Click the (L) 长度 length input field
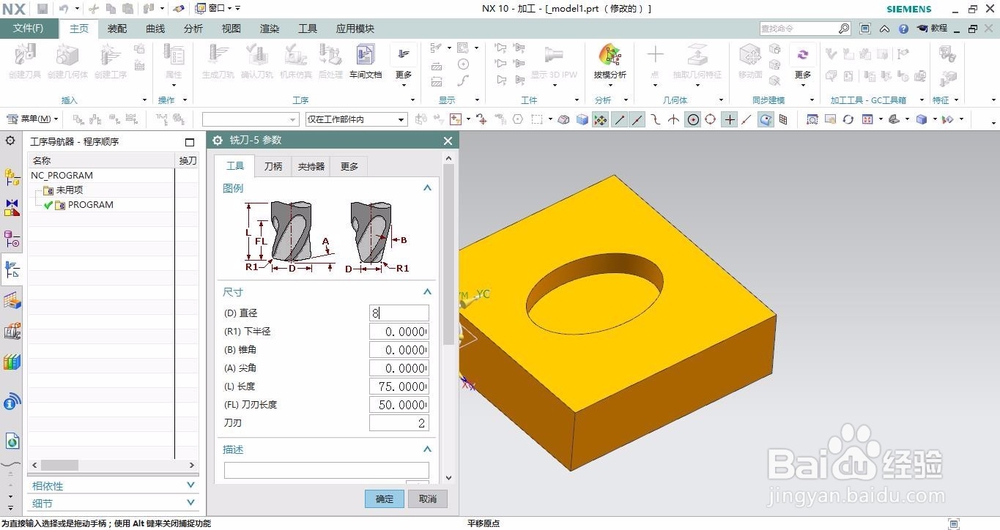This screenshot has width=1000, height=530. 399,386
